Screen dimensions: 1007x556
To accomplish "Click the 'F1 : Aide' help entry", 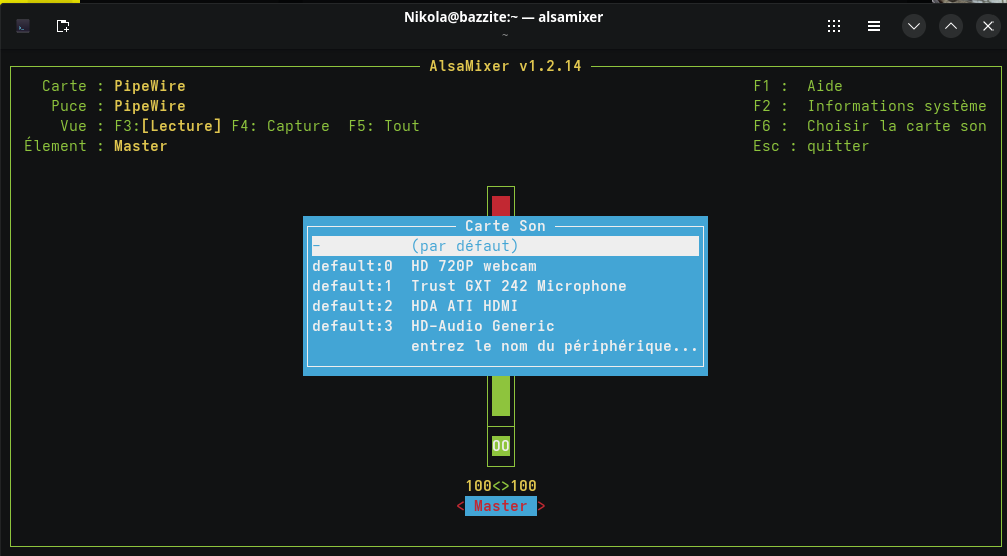I will tap(798, 86).
